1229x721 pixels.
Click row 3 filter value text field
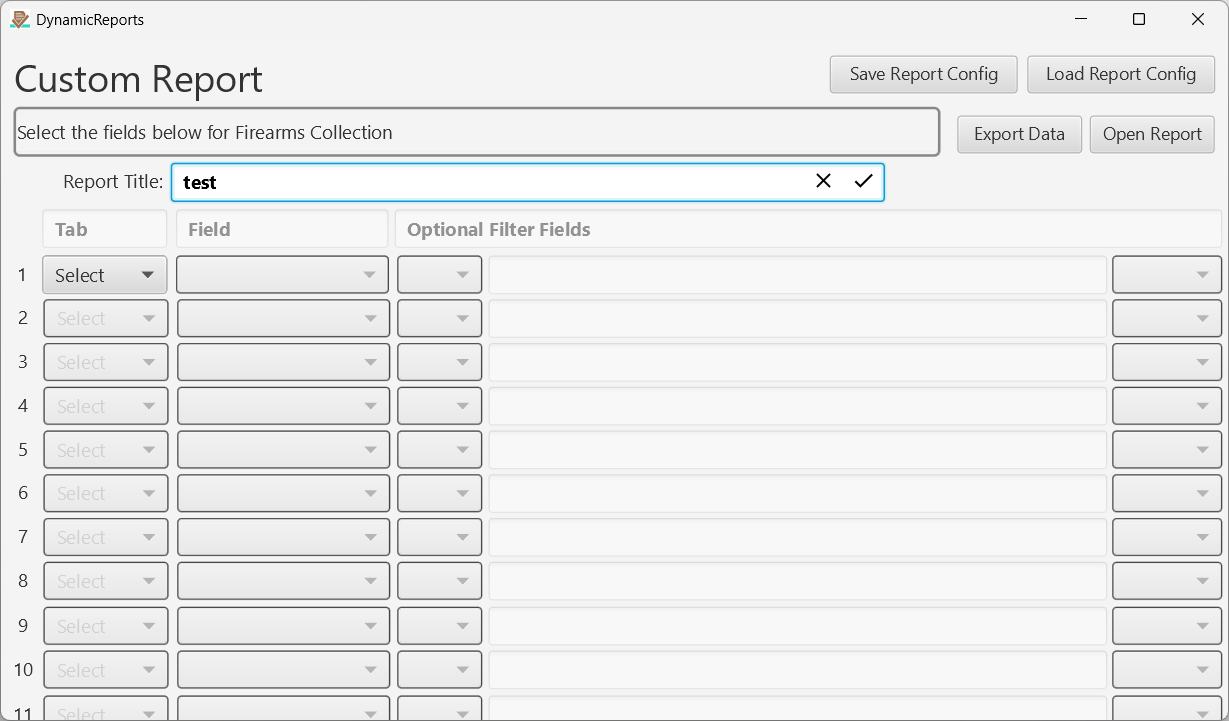pyautogui.click(x=797, y=362)
